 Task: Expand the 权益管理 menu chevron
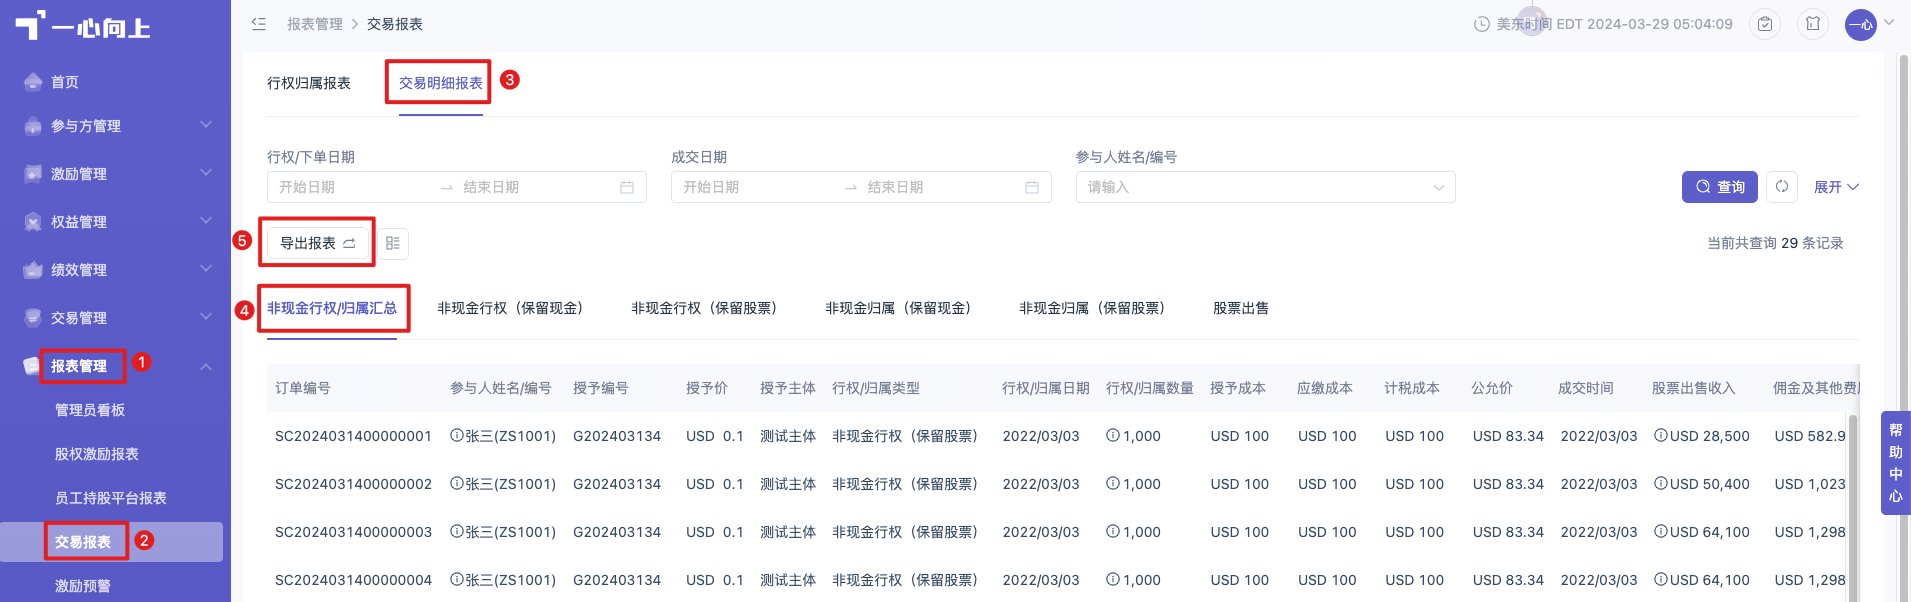[206, 221]
